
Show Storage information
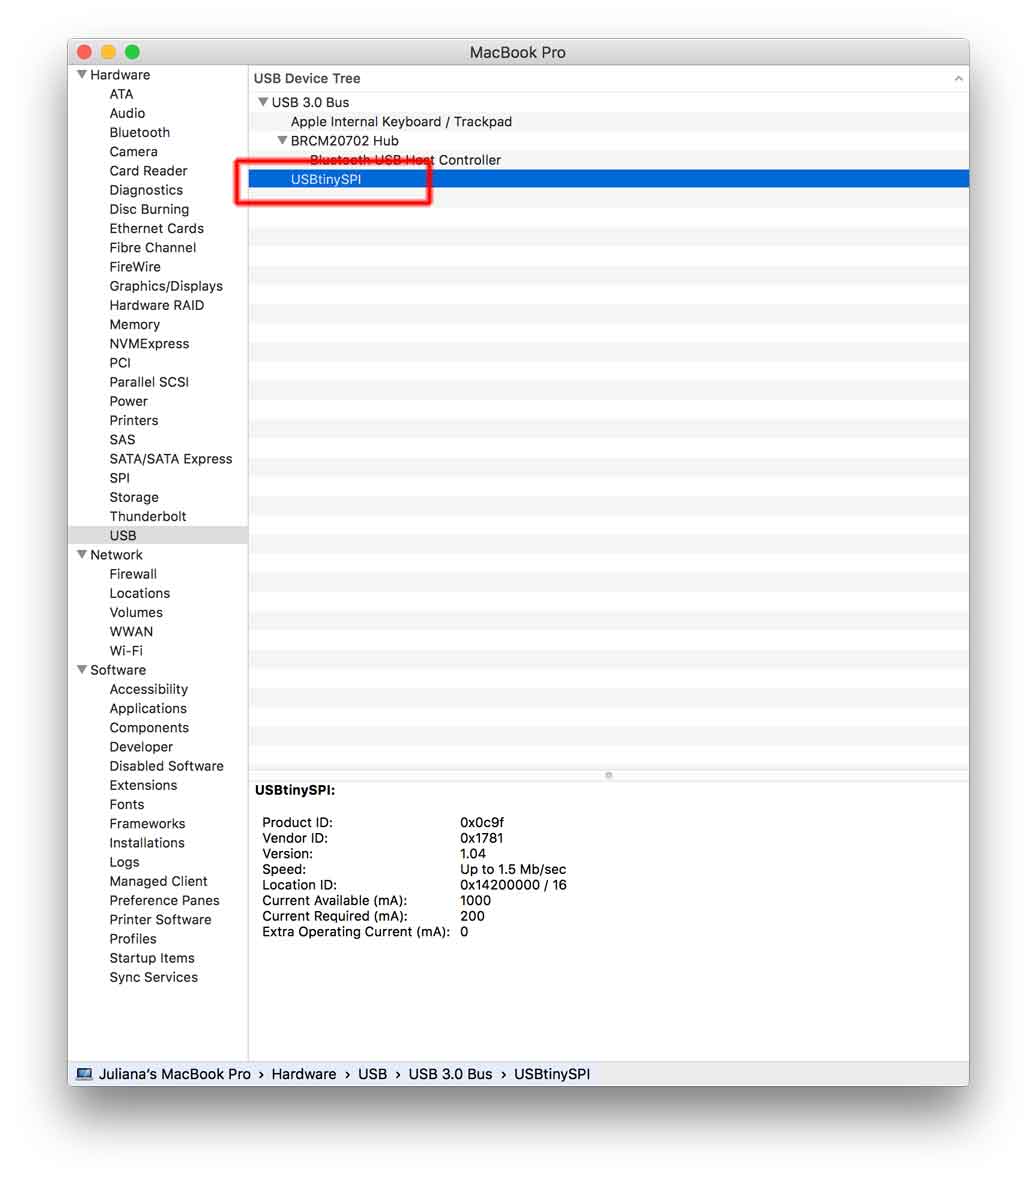134,498
